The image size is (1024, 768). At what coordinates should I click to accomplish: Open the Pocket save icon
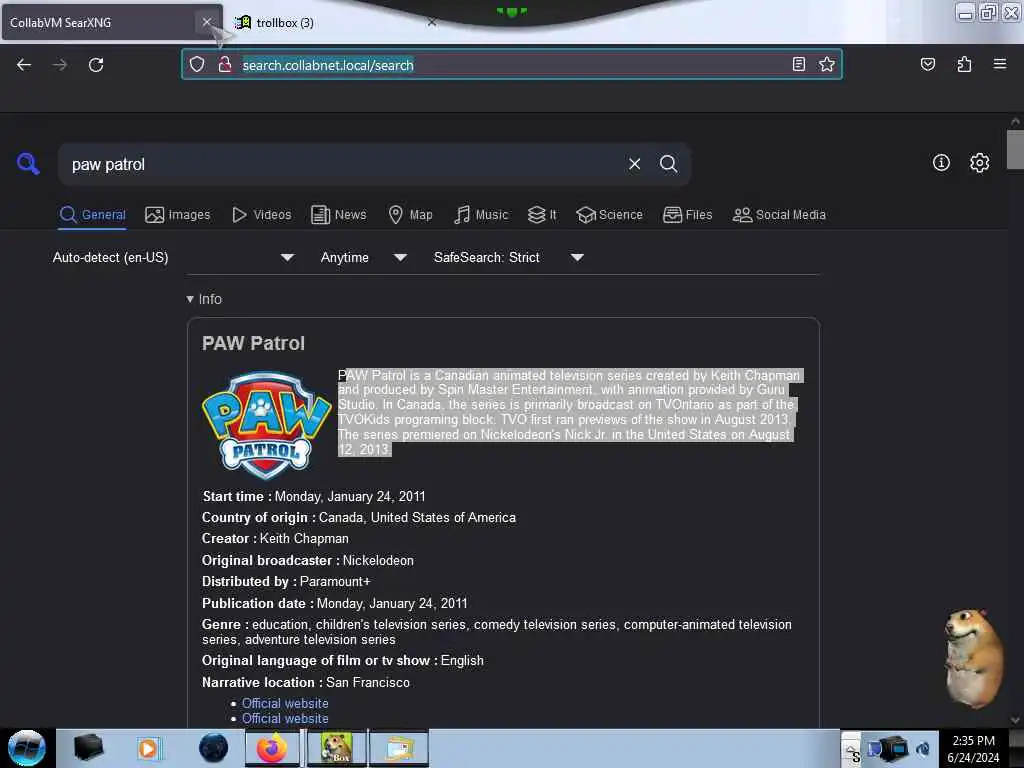(x=927, y=64)
